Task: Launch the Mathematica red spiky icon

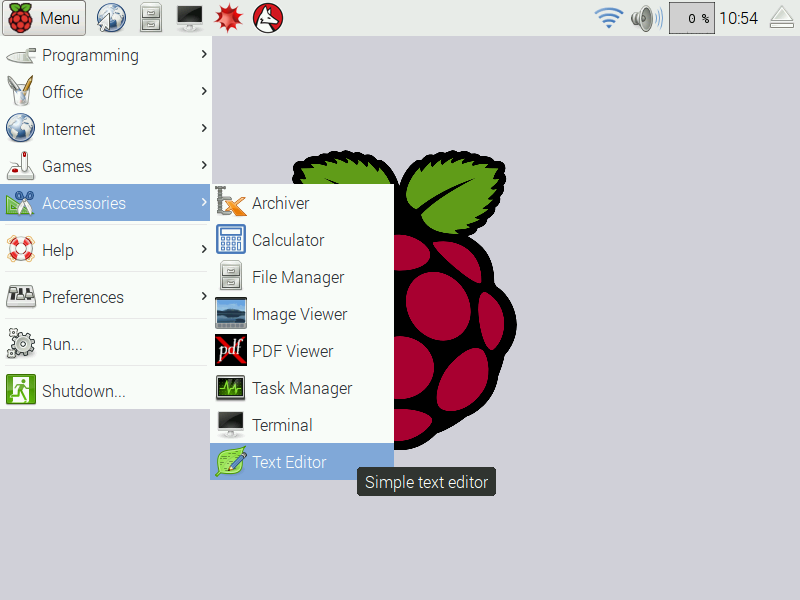Action: 228,18
